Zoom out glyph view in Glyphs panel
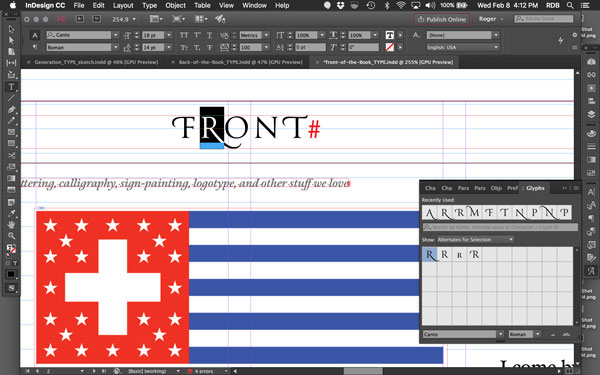 tap(553, 334)
